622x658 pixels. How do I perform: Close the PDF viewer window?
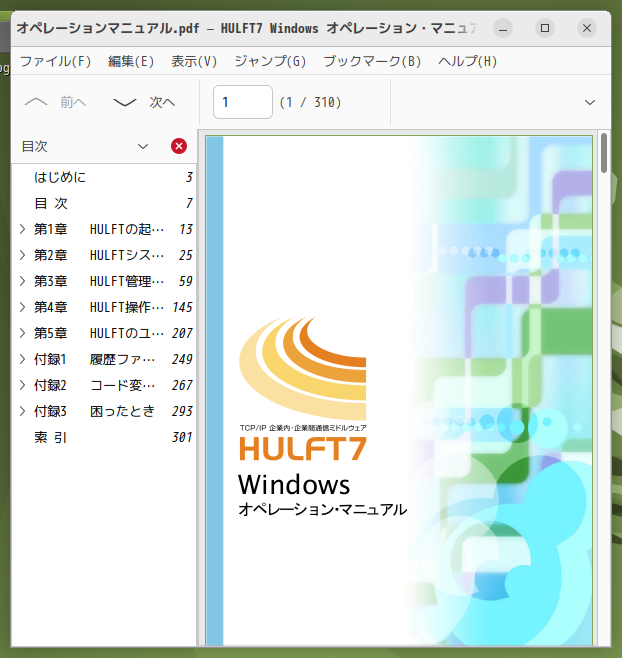[587, 28]
